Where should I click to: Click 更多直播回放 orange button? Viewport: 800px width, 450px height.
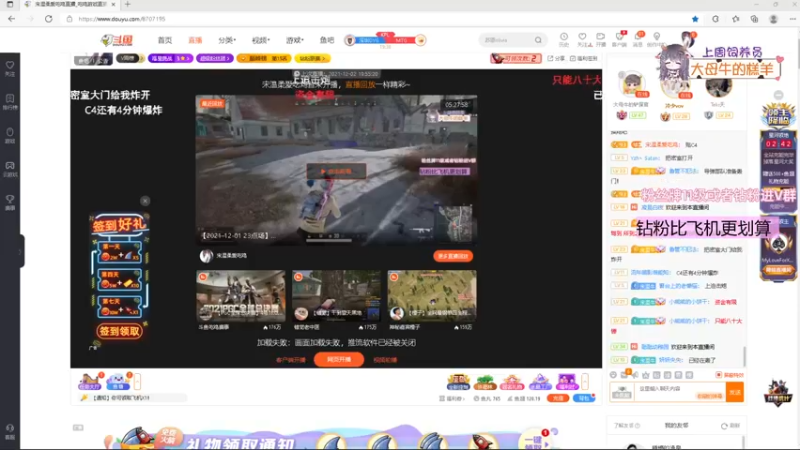pos(453,256)
